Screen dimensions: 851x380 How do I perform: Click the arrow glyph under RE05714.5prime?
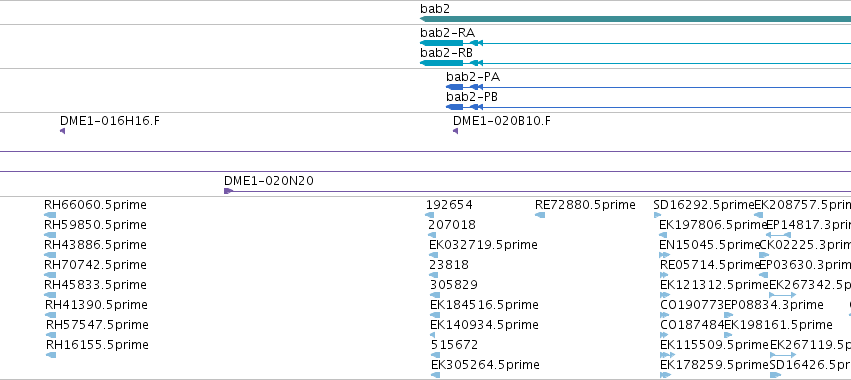(x=664, y=275)
